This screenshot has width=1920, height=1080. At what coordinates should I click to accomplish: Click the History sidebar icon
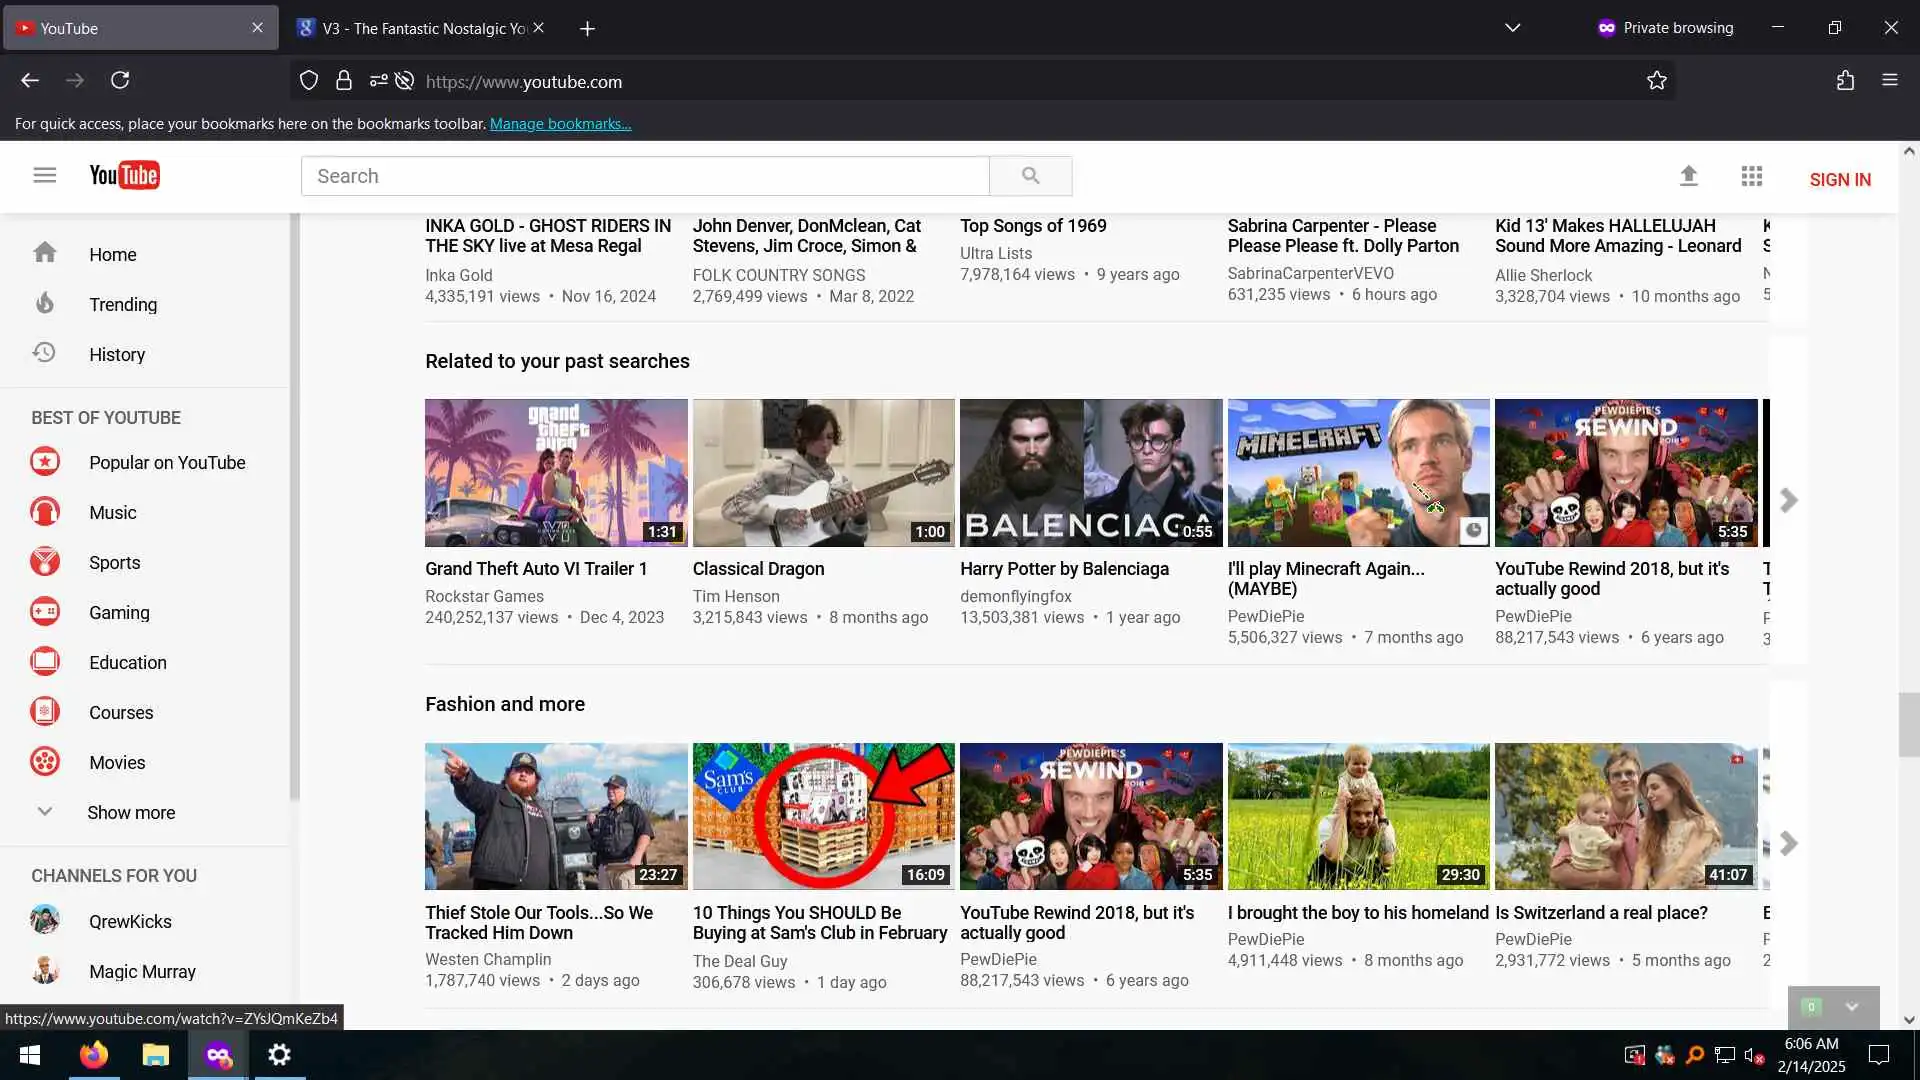pos(44,353)
